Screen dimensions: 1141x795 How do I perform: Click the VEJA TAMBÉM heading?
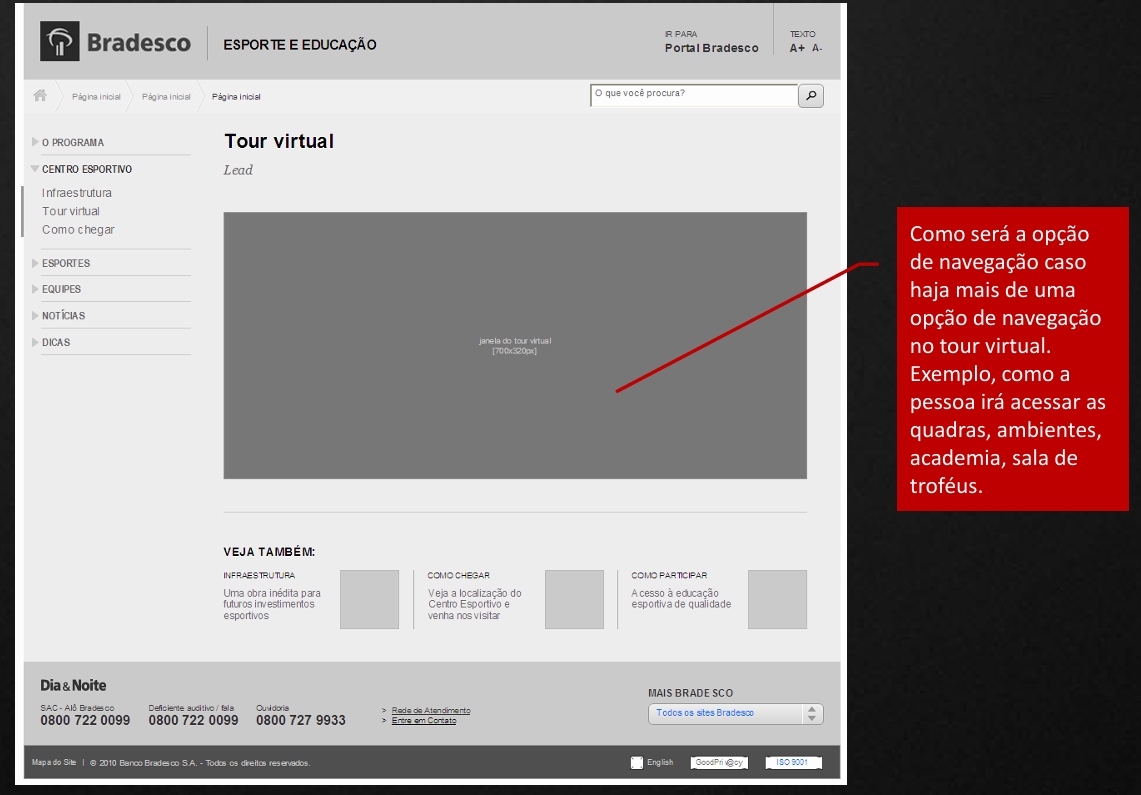269,552
